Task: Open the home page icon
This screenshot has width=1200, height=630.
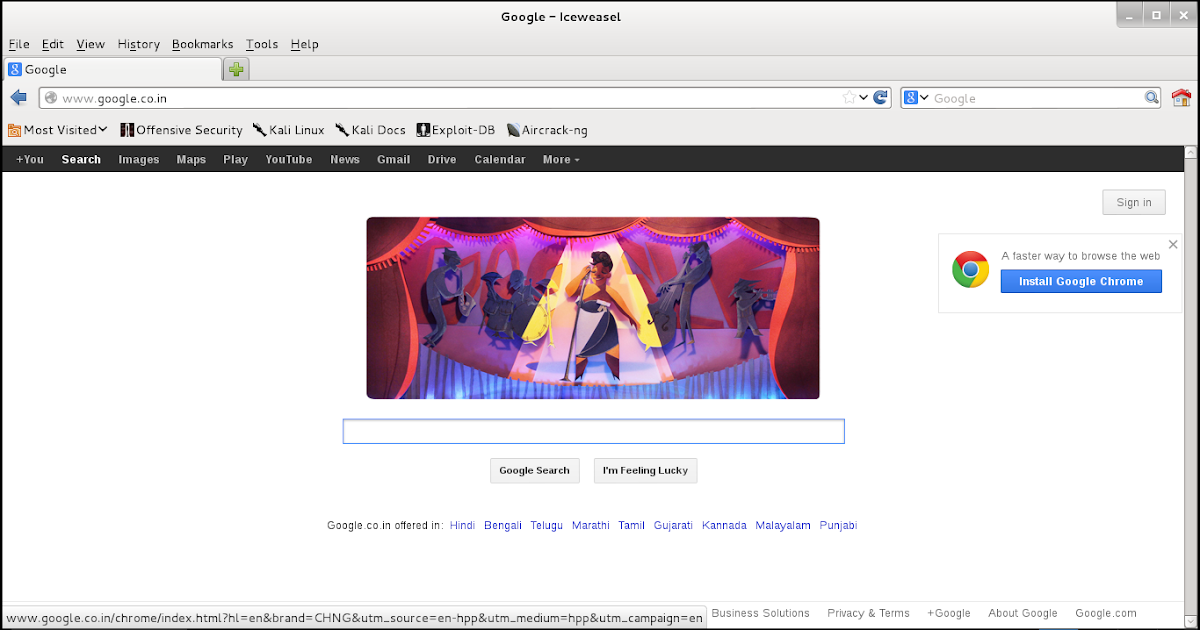Action: [x=1182, y=97]
